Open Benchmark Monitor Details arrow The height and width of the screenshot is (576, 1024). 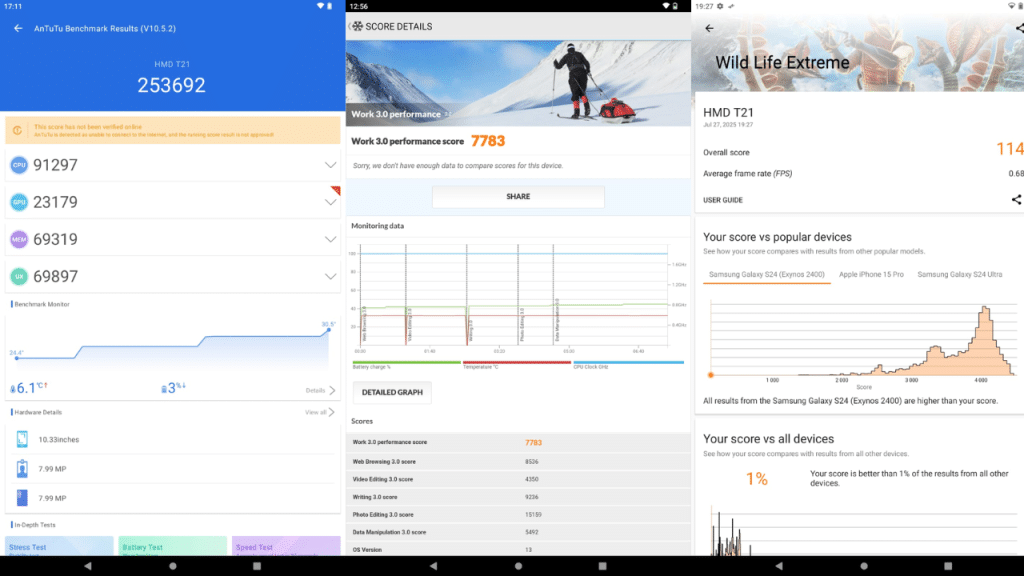[321, 391]
